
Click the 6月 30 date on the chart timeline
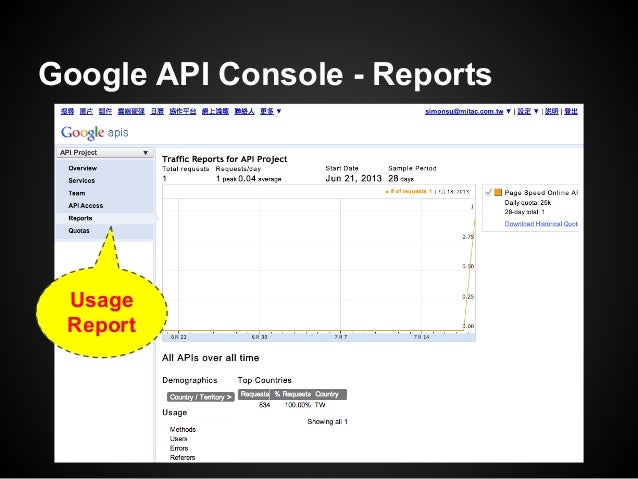tap(259, 337)
